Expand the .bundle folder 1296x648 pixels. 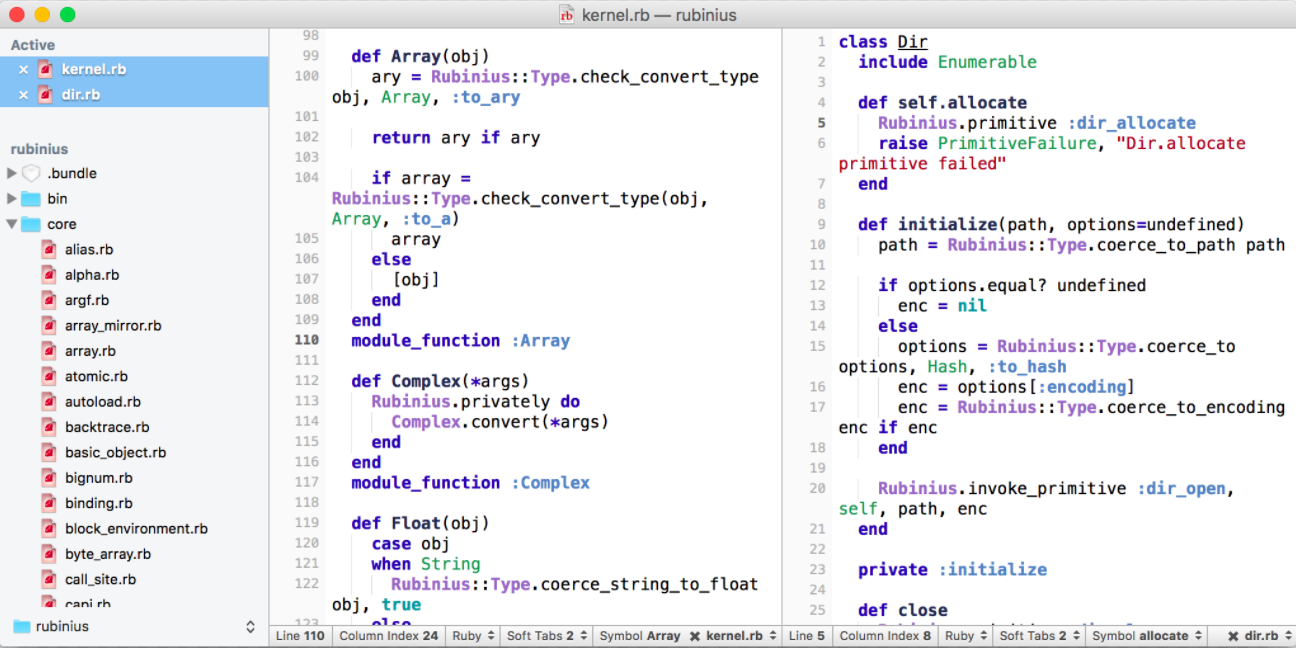(12, 173)
